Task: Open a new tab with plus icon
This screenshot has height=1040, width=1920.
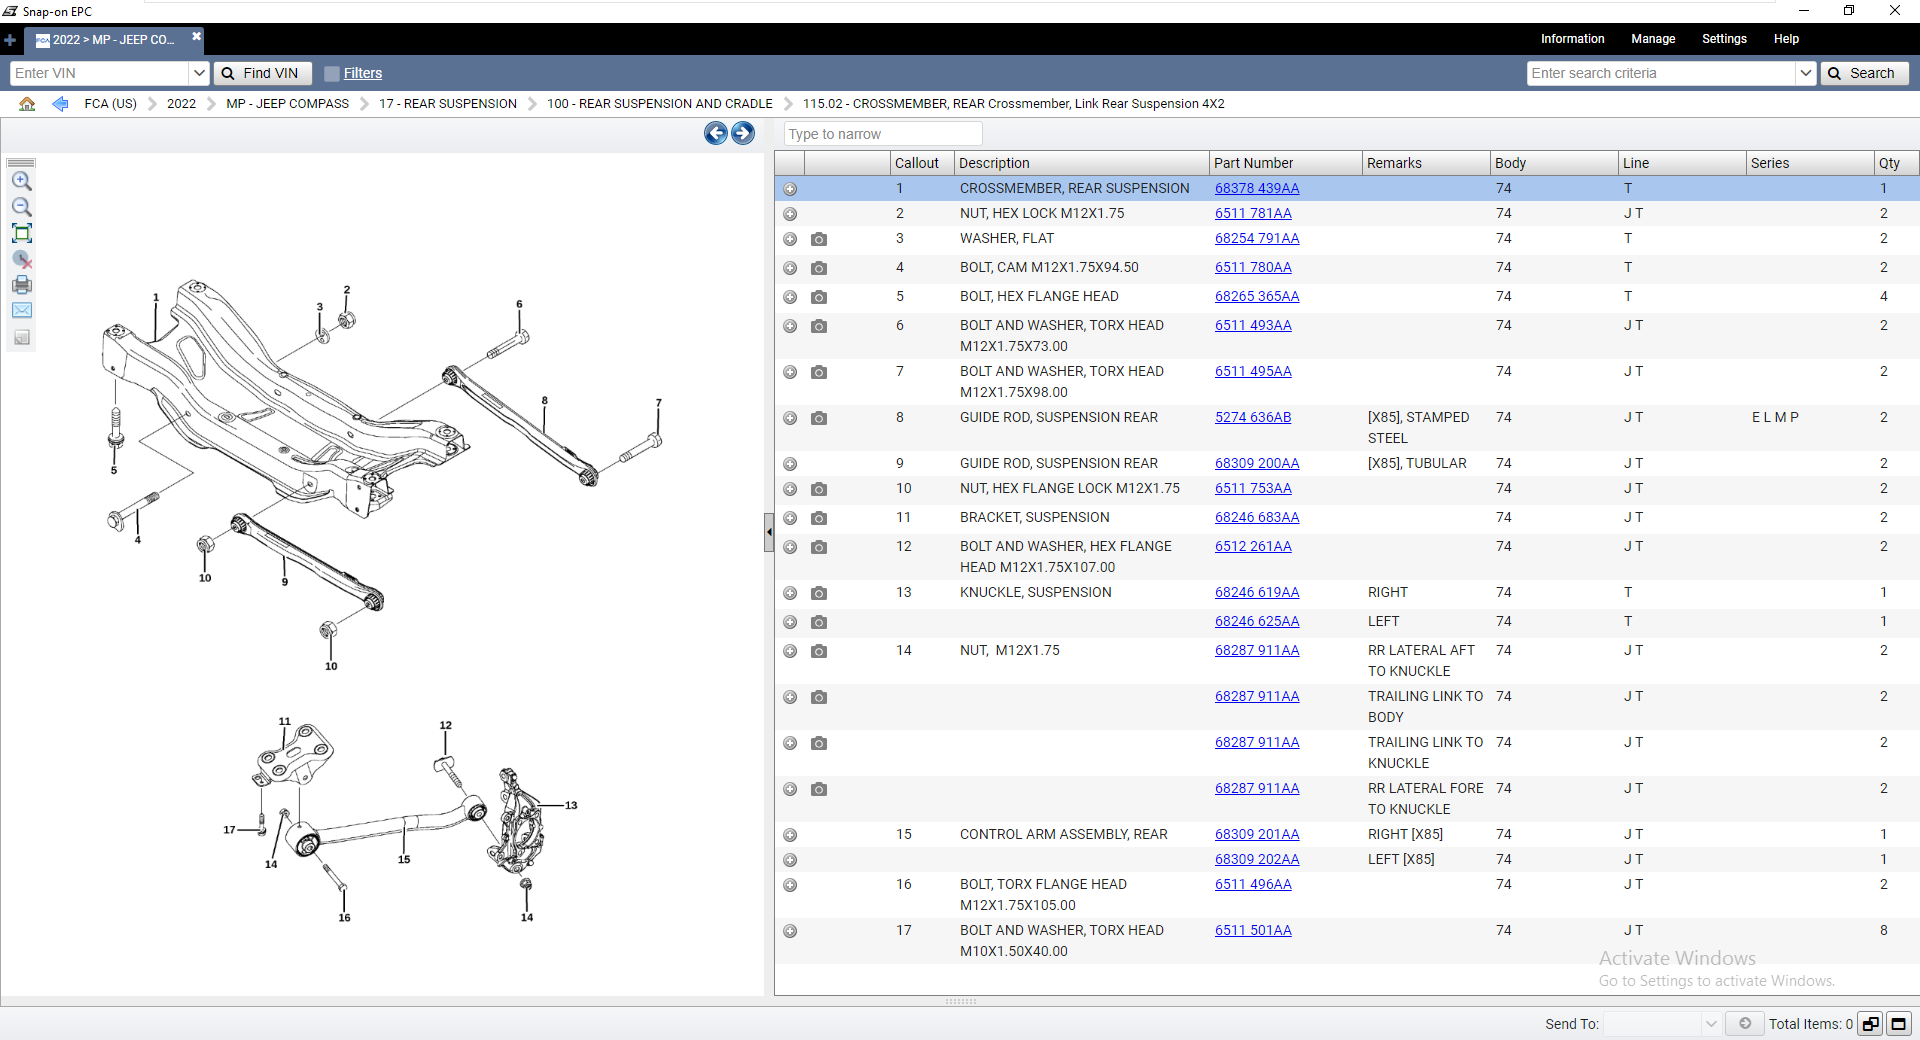Action: click(x=10, y=40)
